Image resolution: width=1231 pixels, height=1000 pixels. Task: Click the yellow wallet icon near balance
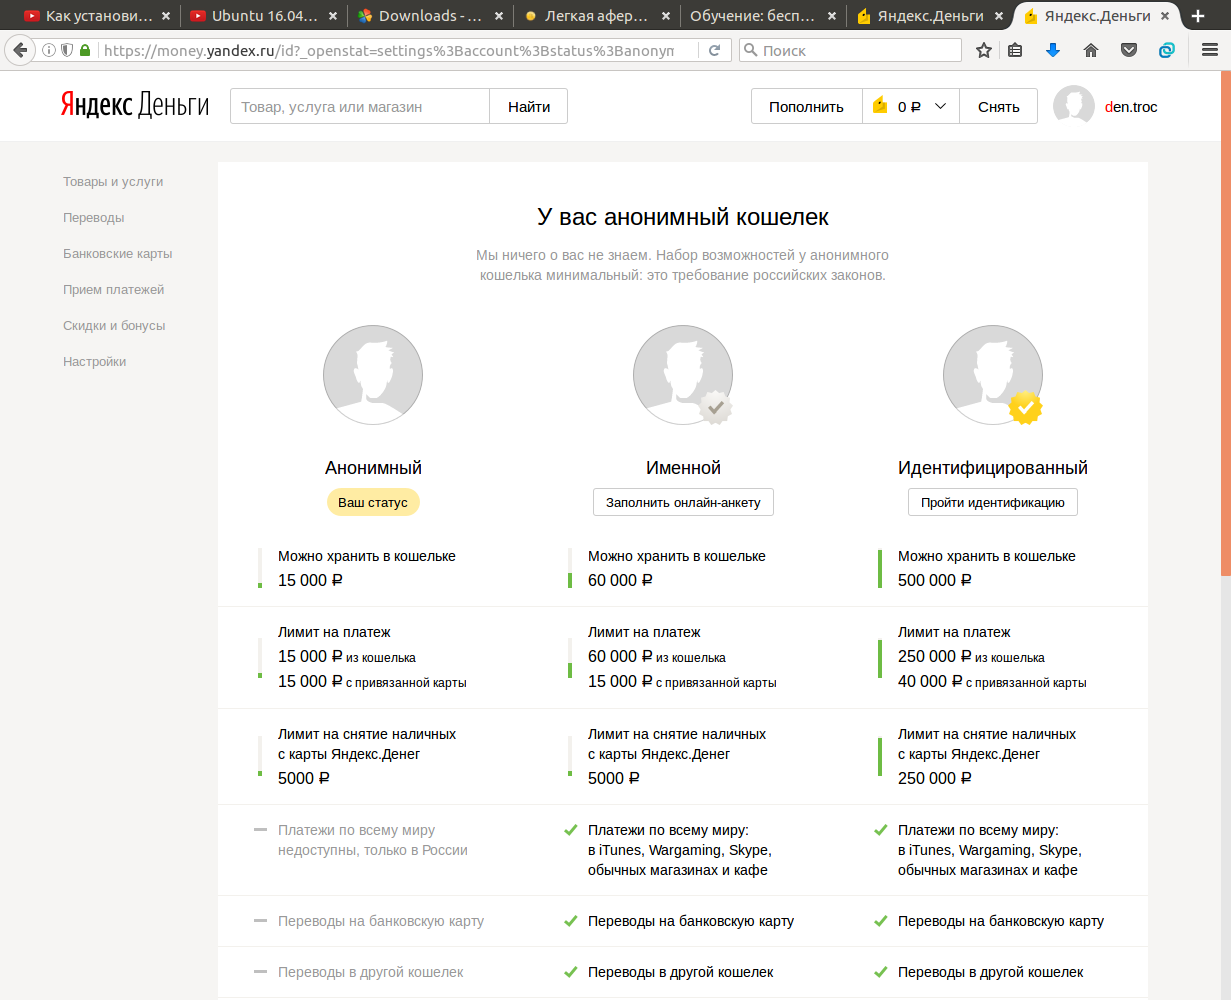tap(880, 105)
